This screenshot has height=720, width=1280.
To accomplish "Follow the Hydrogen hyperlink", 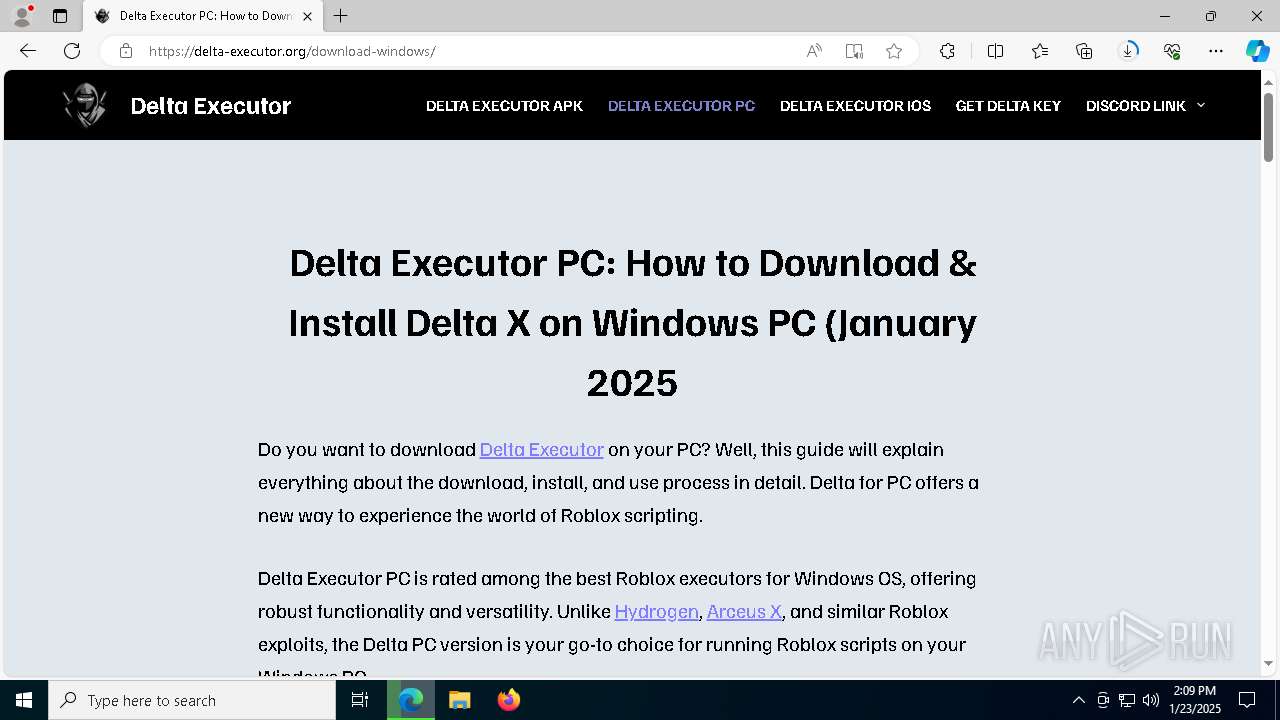I will point(656,611).
